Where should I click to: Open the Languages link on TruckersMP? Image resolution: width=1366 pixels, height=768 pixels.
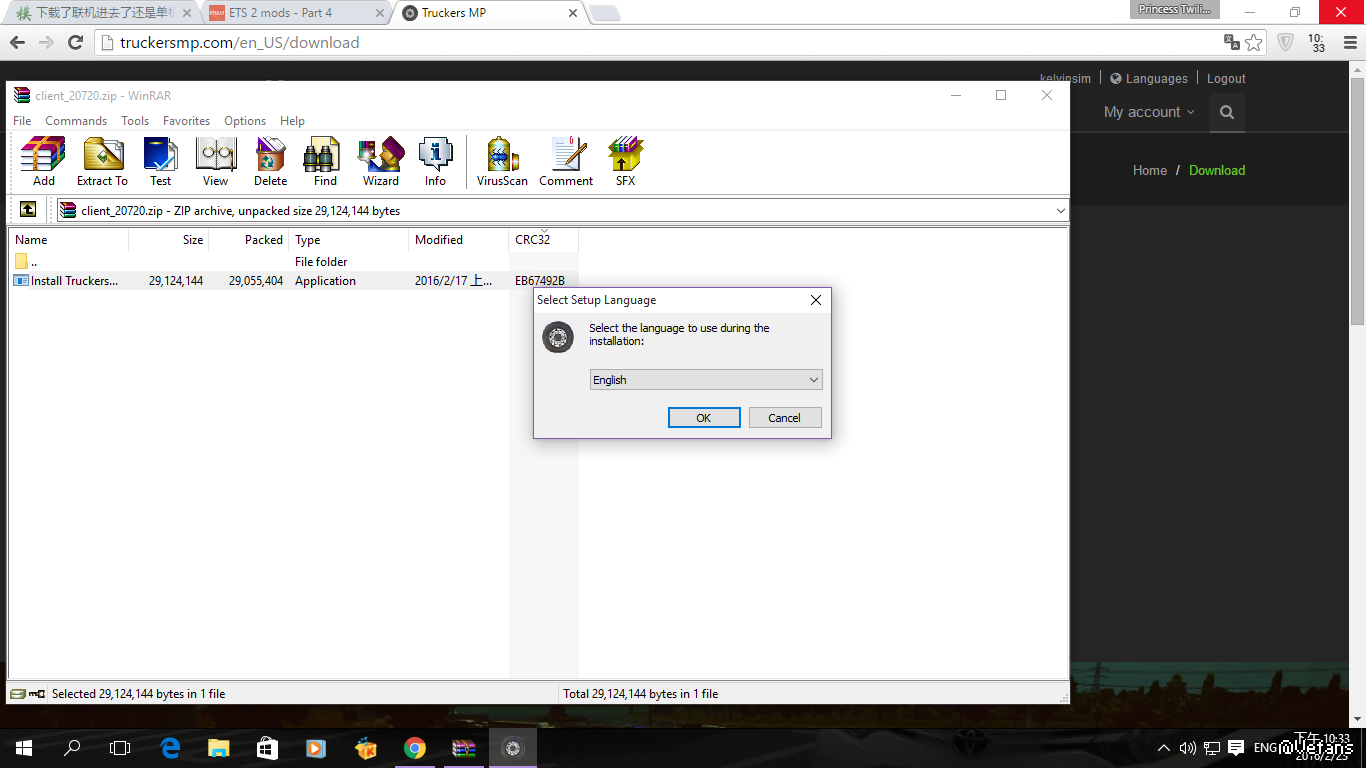(x=1149, y=79)
